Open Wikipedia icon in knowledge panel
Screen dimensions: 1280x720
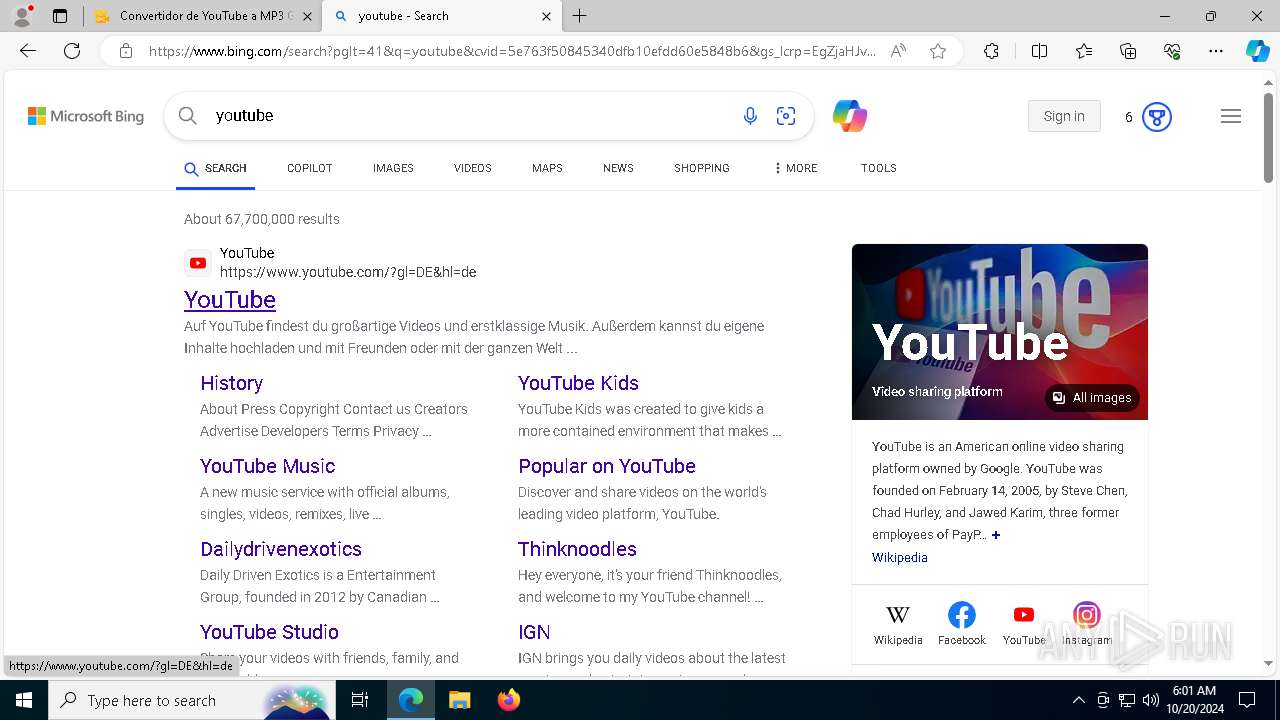tap(898, 615)
